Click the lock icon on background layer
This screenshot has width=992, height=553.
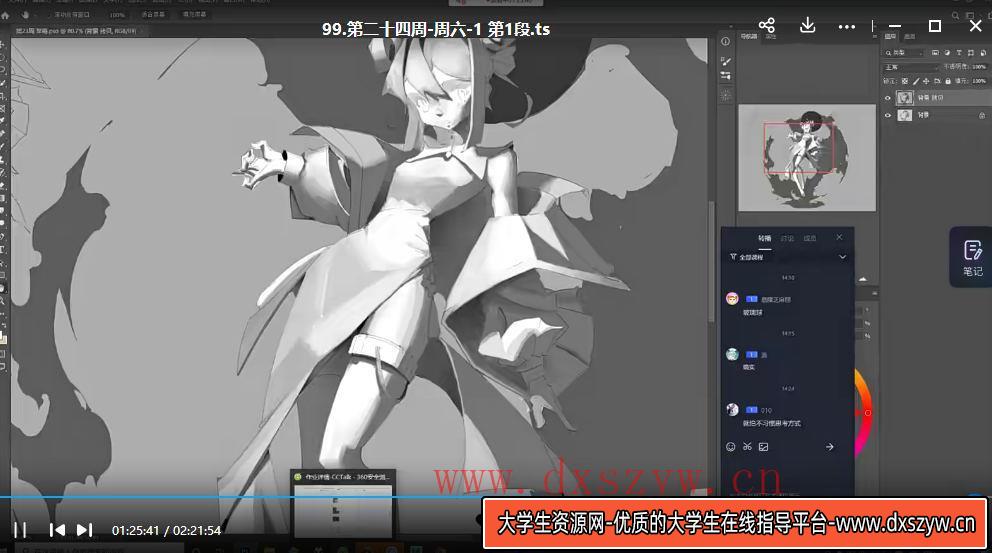(982, 115)
